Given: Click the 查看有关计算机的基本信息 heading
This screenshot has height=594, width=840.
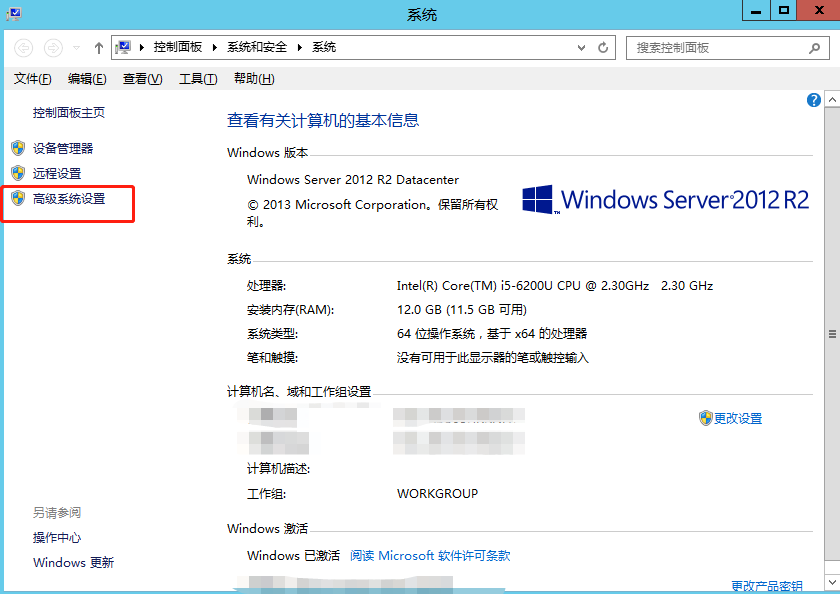Looking at the screenshot, I should coord(323,121).
